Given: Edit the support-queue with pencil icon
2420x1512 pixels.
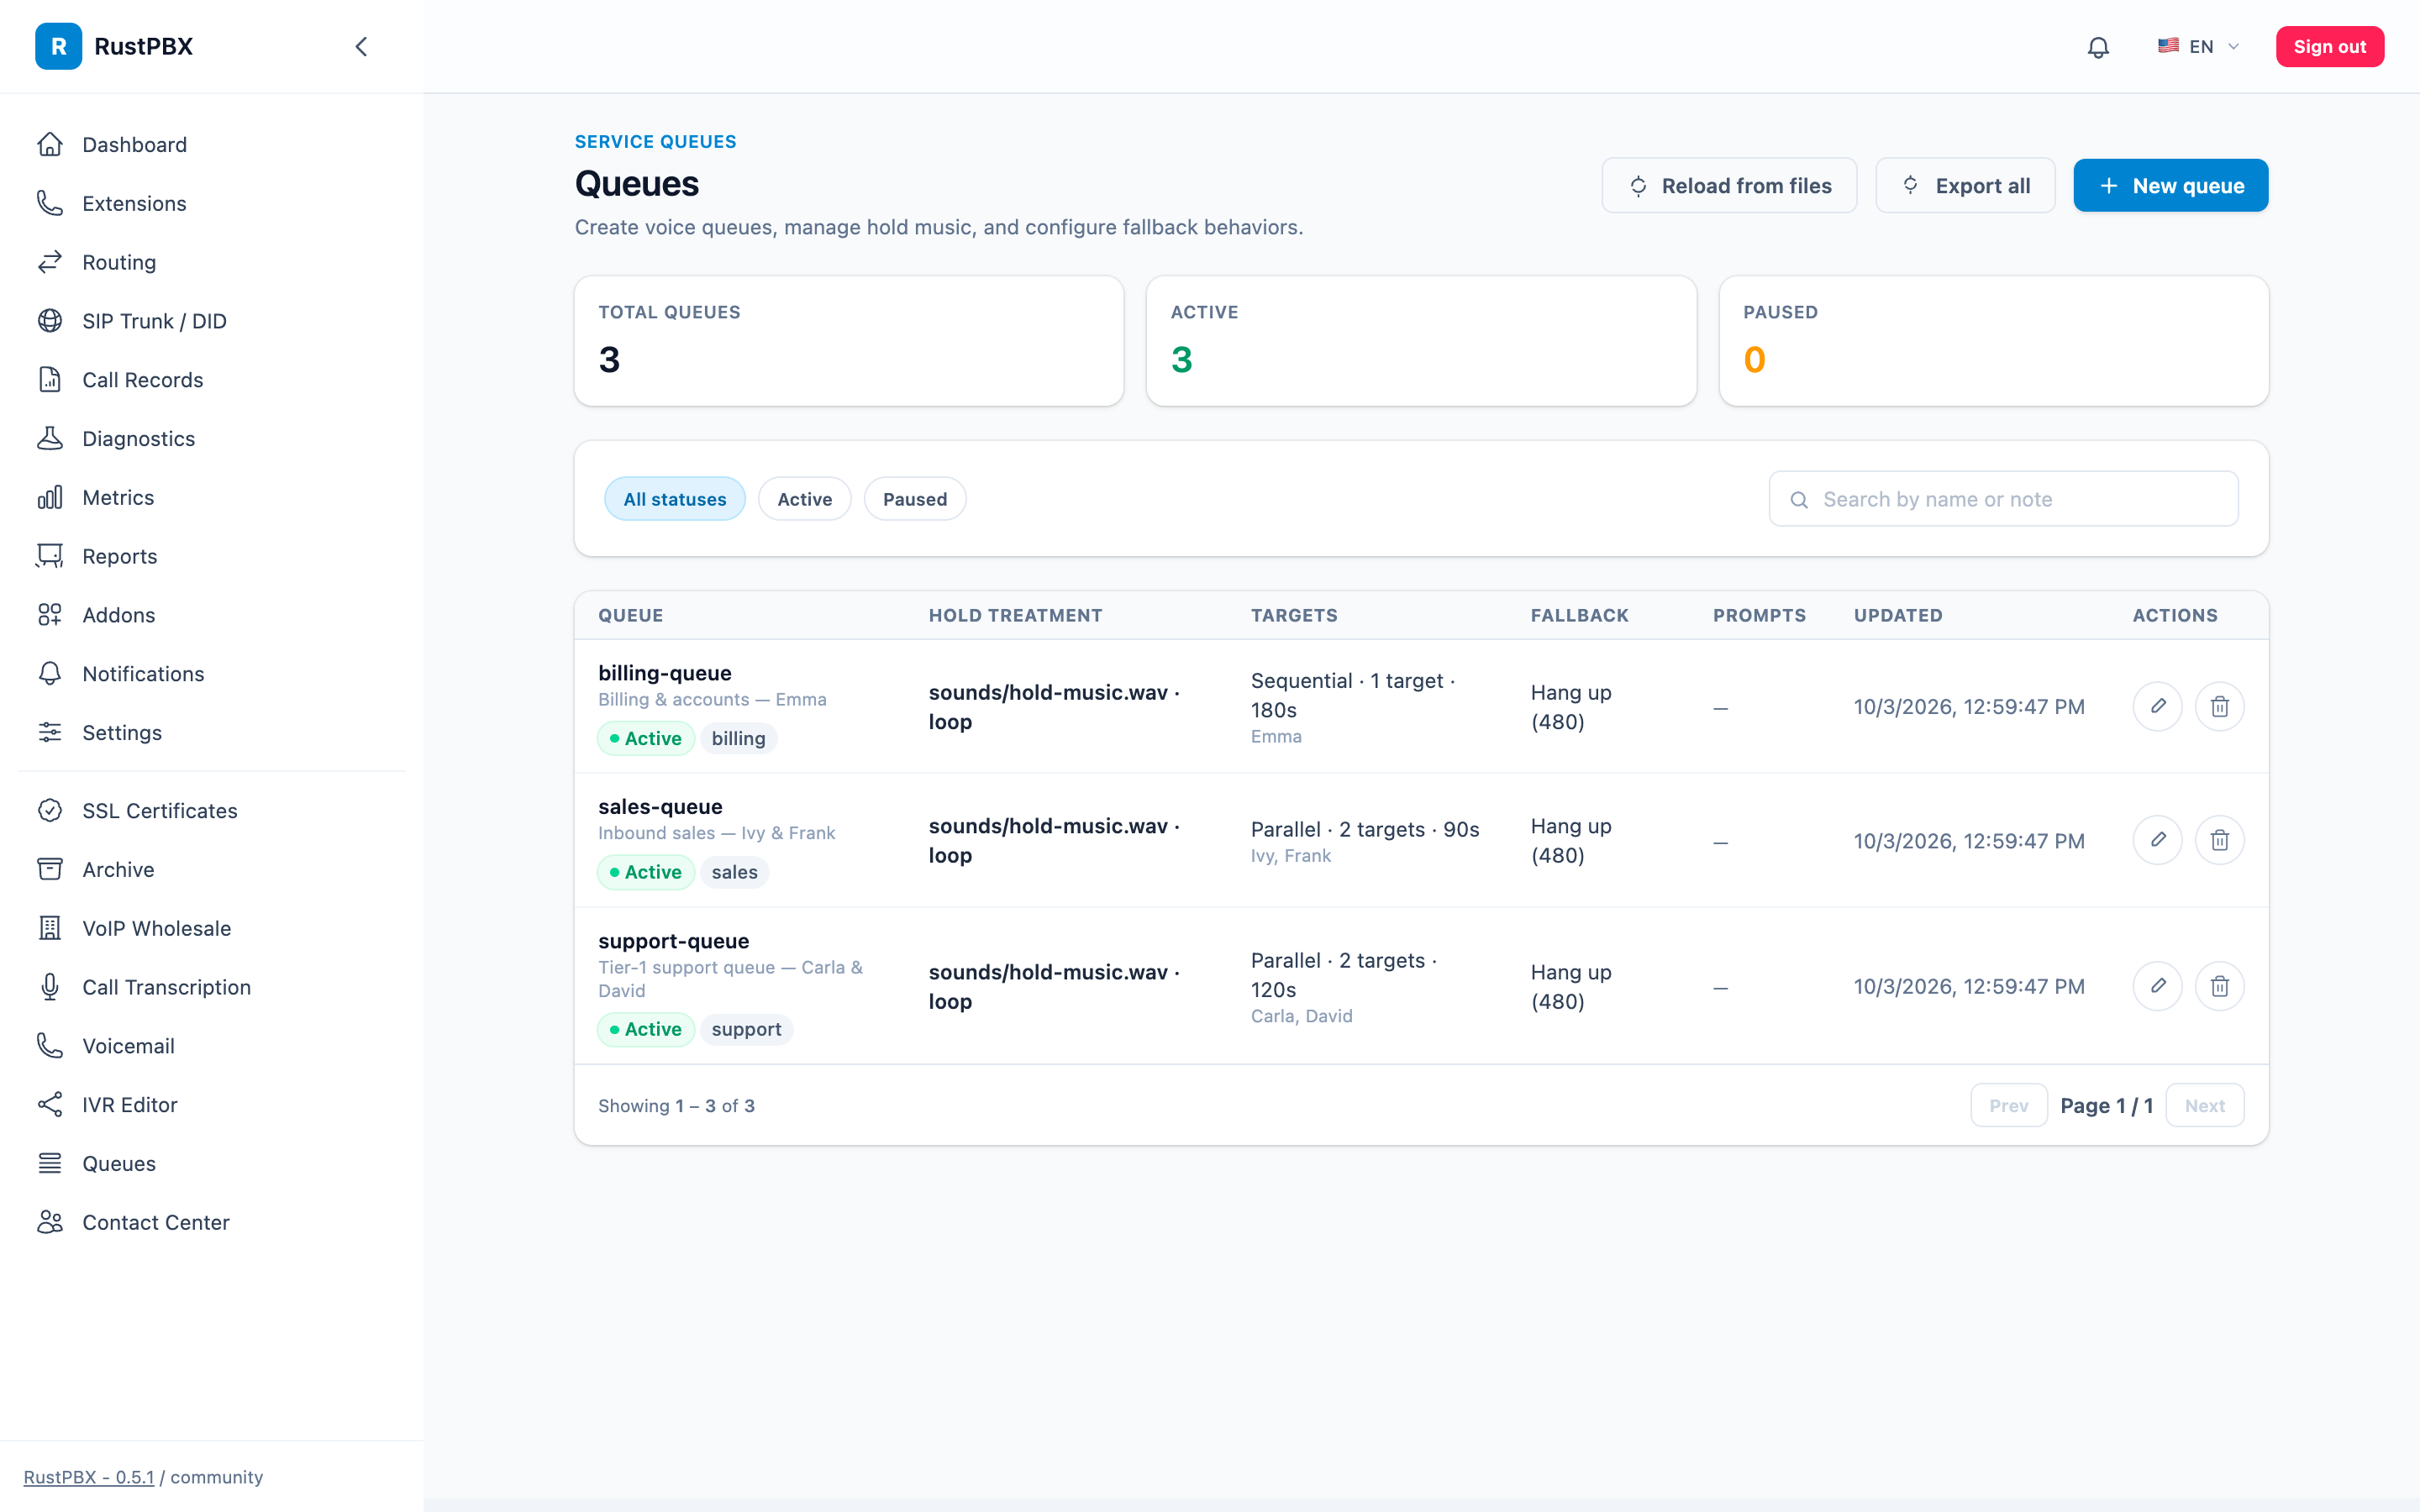Looking at the screenshot, I should click(x=2158, y=986).
